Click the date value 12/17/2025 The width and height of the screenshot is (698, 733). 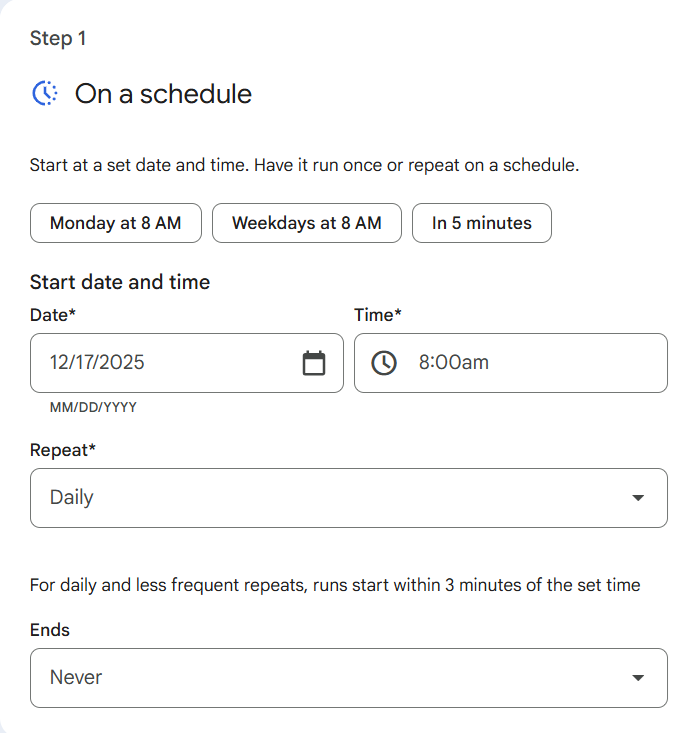point(97,362)
